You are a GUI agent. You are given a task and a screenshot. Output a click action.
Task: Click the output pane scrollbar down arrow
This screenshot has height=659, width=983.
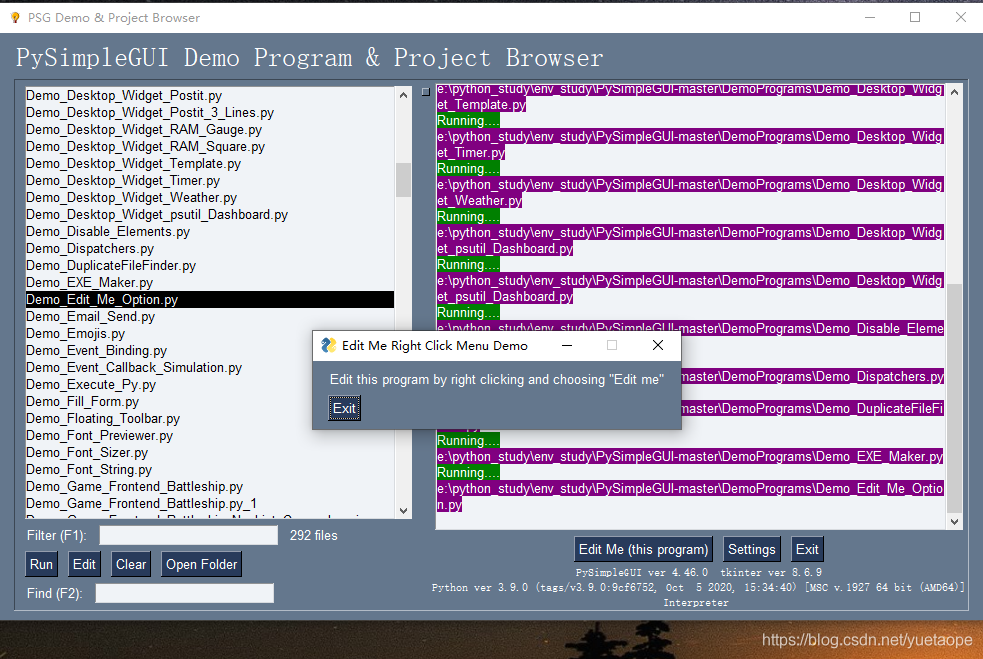point(954,522)
